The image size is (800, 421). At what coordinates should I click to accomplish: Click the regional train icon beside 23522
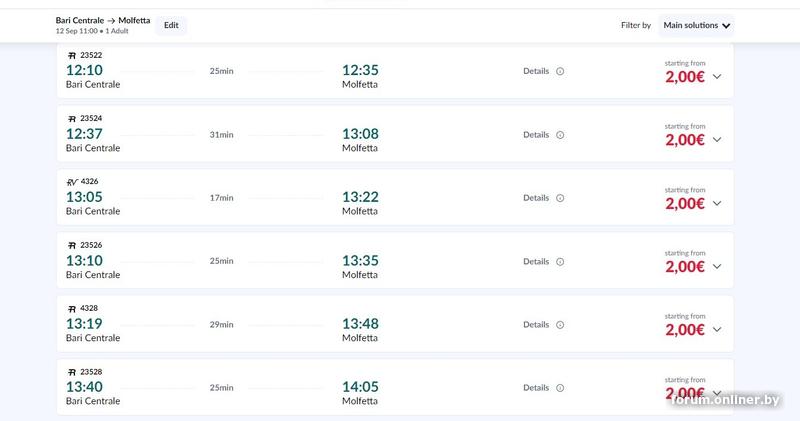72,56
